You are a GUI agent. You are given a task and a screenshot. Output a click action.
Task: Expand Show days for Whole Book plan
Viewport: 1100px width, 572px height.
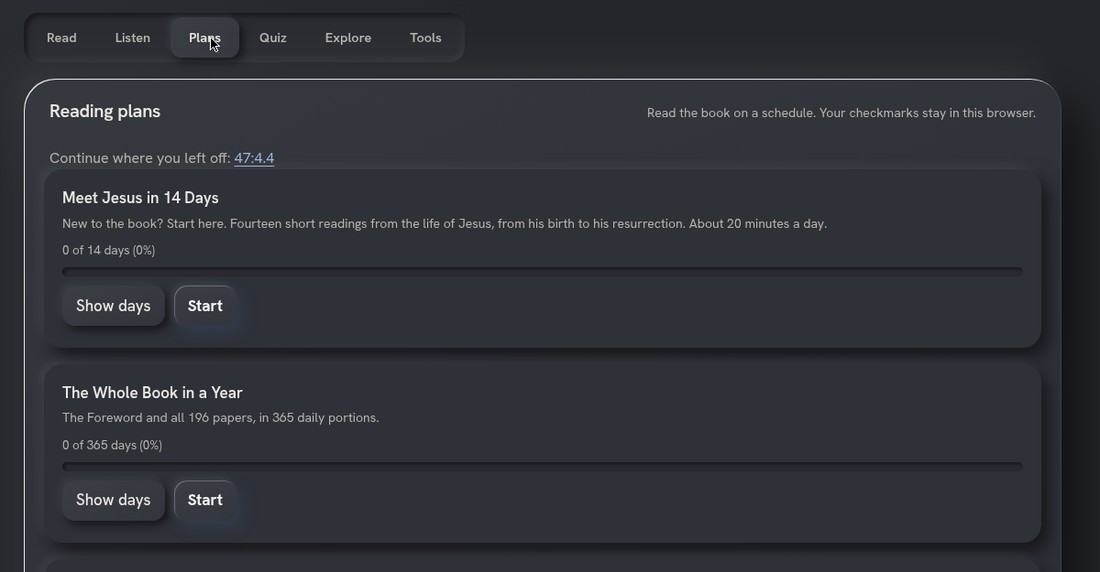tap(113, 500)
